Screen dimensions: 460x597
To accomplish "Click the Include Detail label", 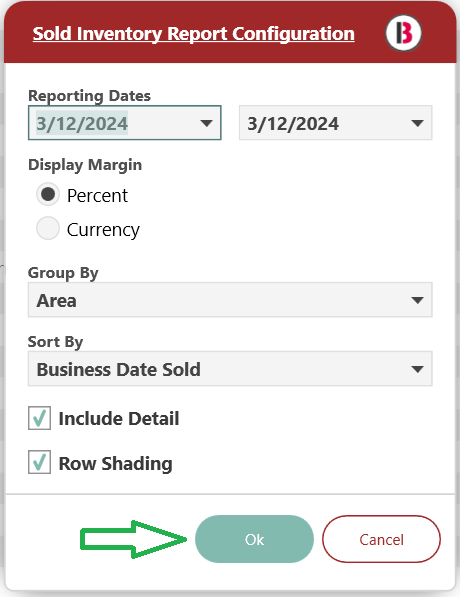I will tap(119, 418).
